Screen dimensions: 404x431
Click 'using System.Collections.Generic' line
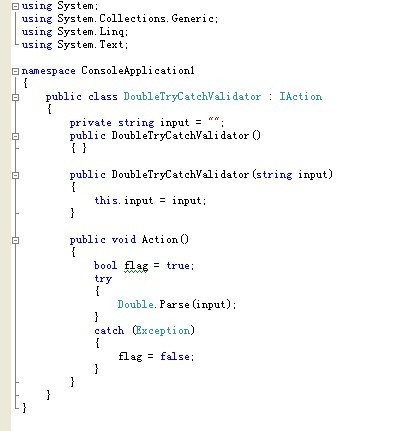pyautogui.click(x=120, y=19)
